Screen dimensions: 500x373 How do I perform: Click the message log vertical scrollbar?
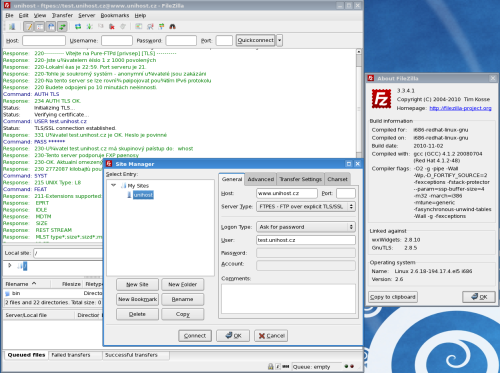point(359,103)
